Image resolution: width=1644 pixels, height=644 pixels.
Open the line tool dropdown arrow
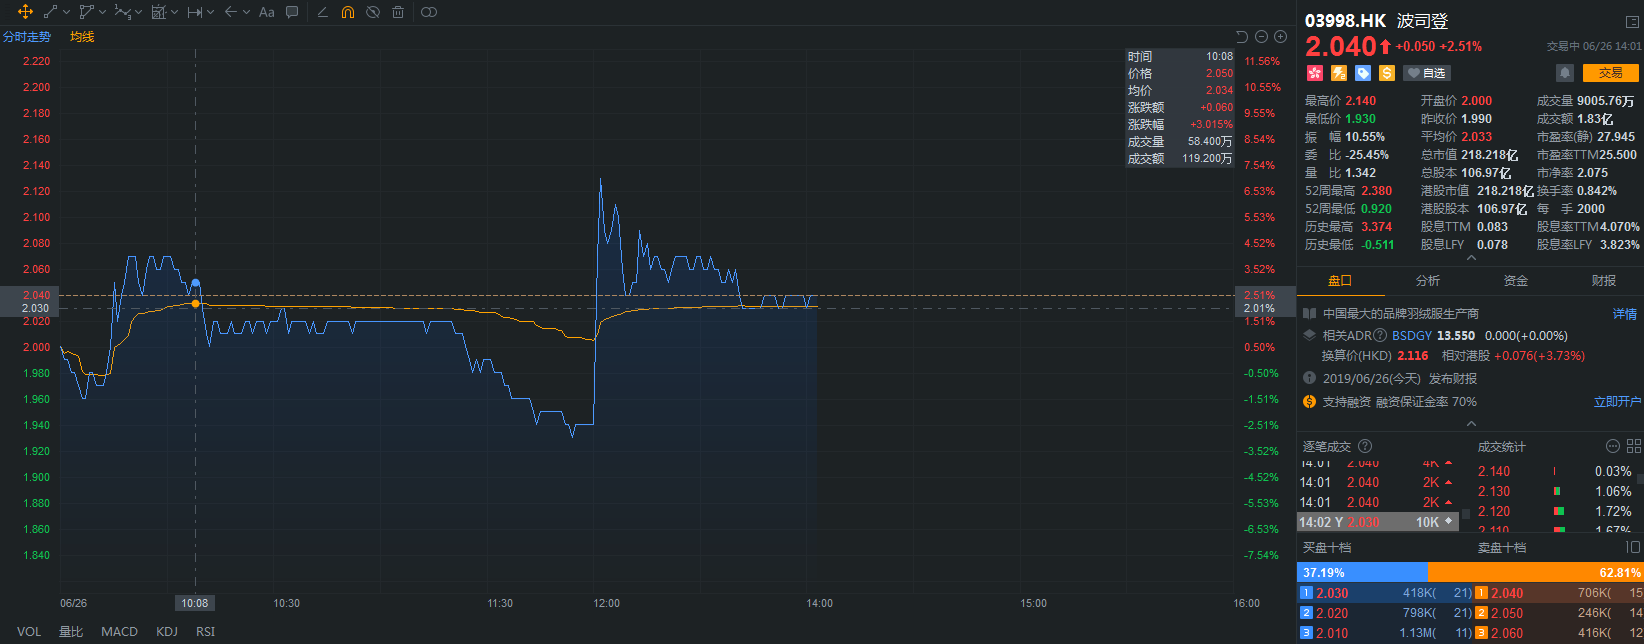tap(66, 12)
